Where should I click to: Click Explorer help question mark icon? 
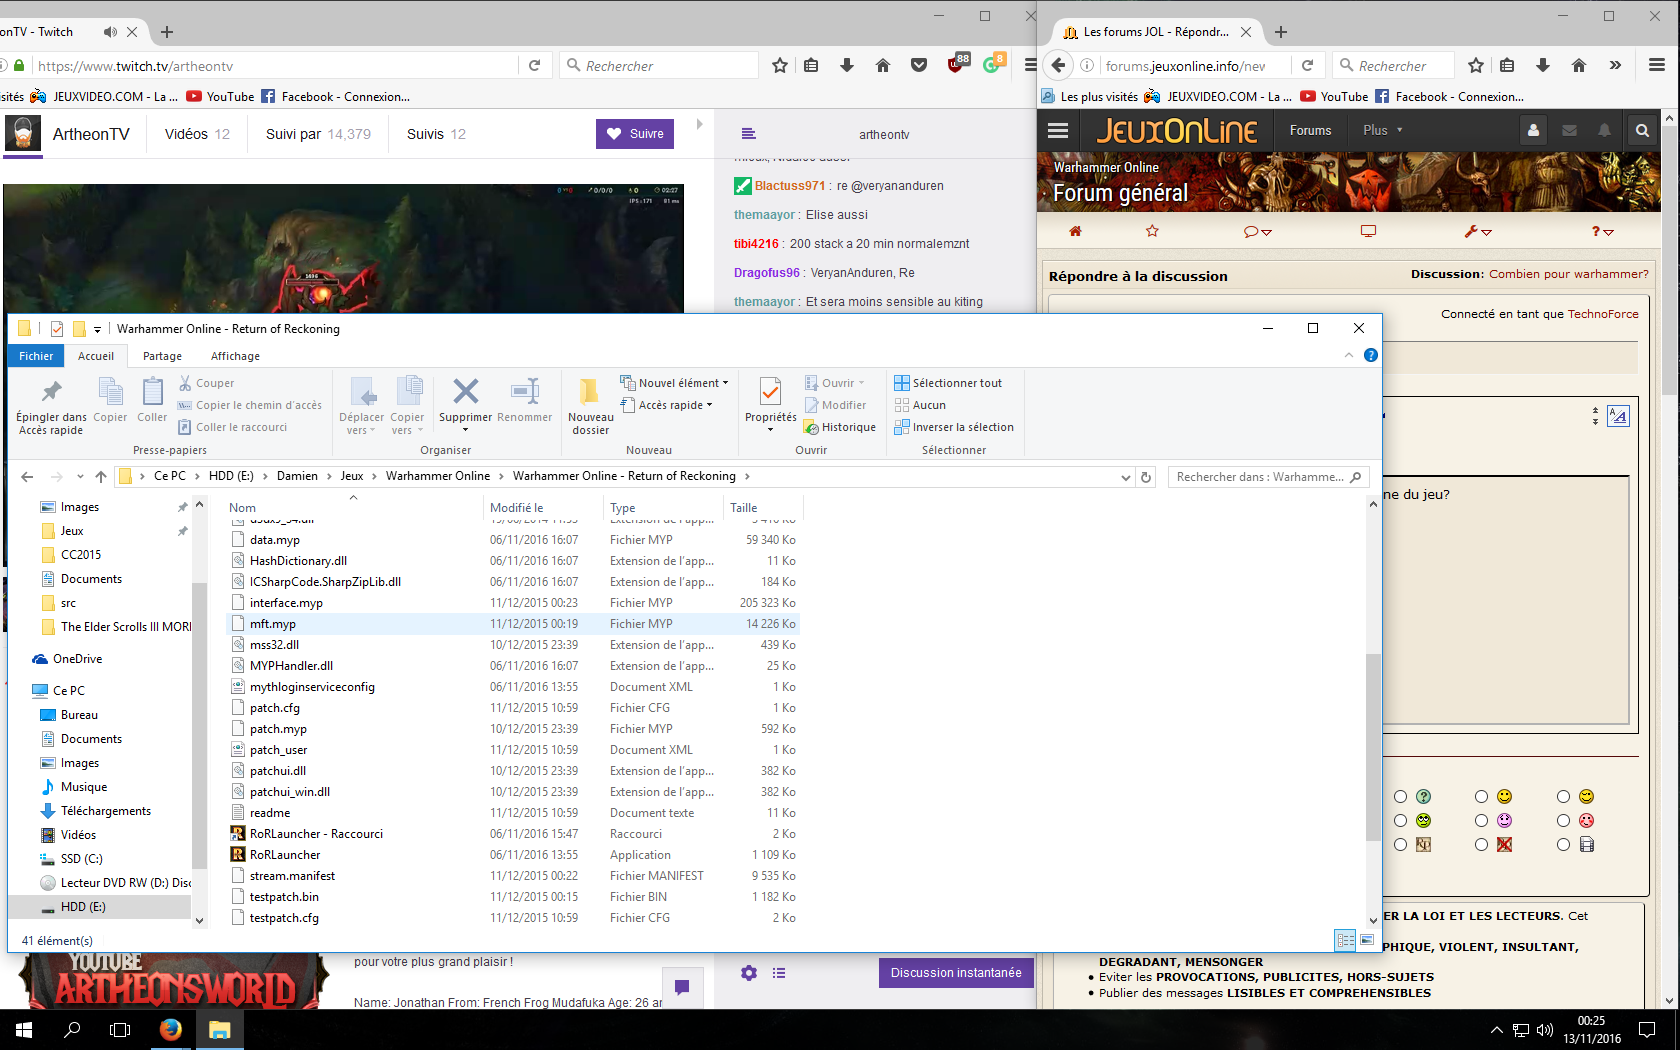click(1371, 355)
